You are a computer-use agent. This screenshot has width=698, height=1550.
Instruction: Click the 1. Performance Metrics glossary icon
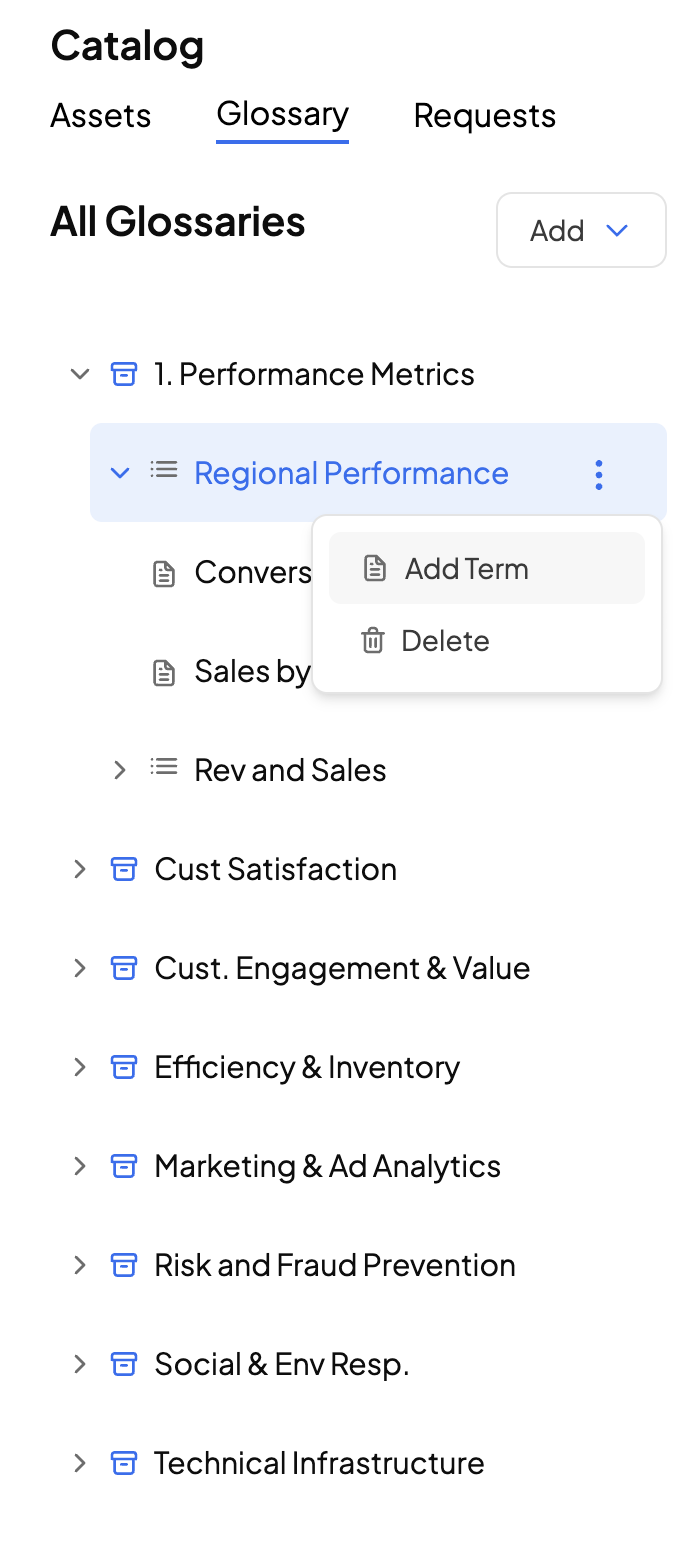tap(123, 375)
